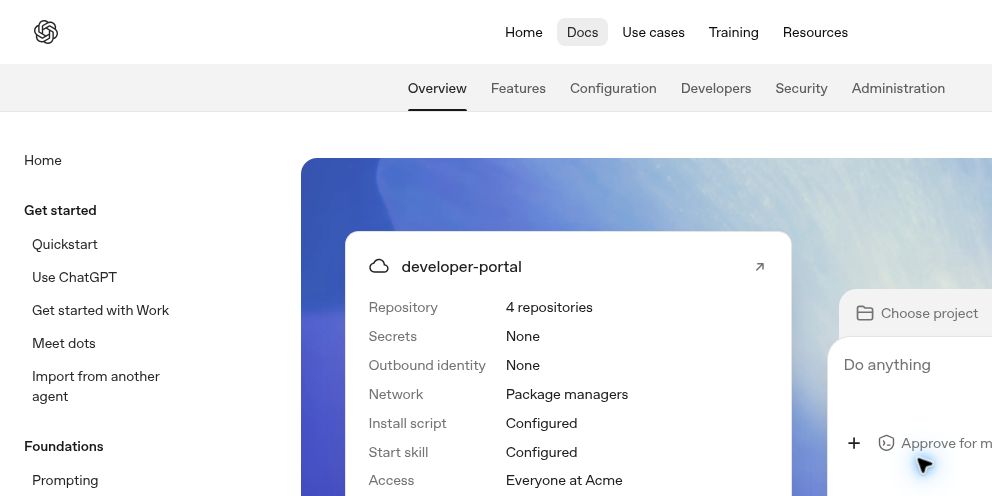The height and width of the screenshot is (496, 992).
Task: Click the Repository label
Action: click(x=403, y=307)
